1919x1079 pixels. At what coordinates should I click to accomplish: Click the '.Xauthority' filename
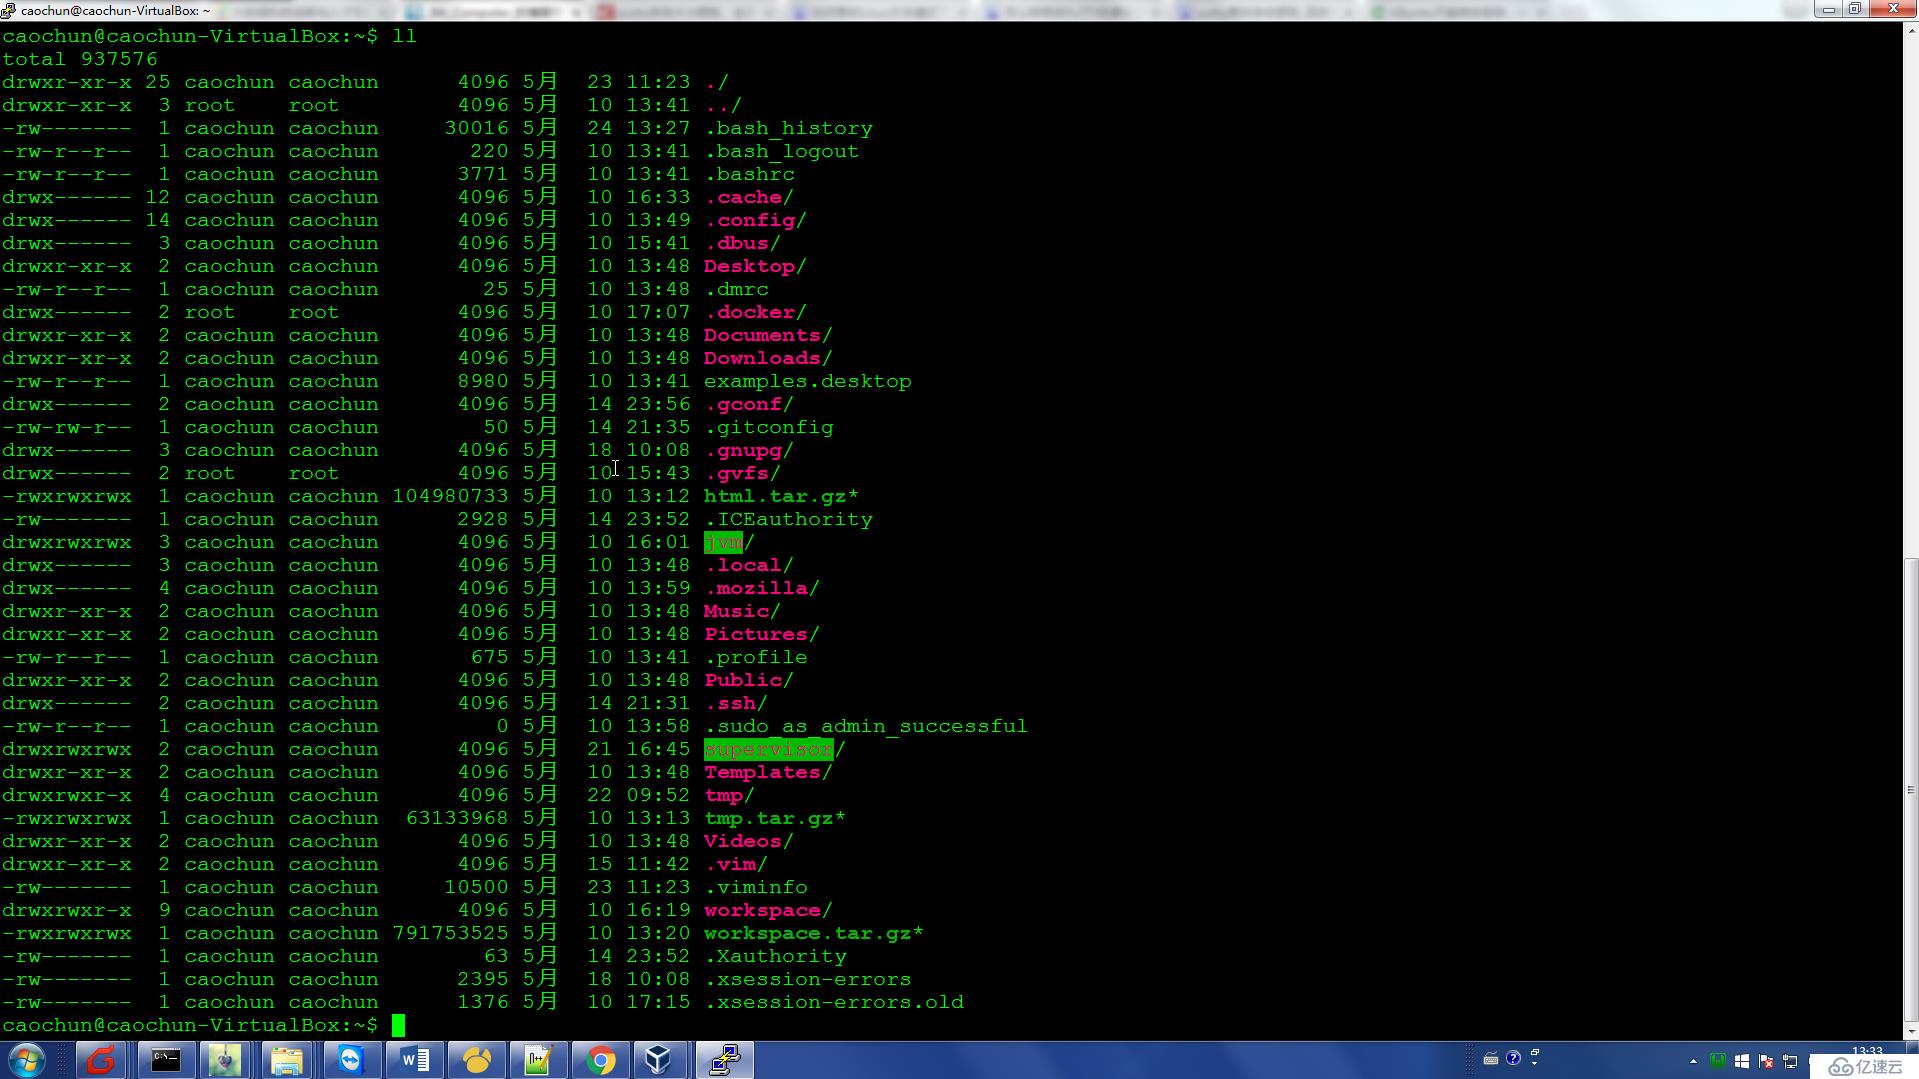[775, 956]
